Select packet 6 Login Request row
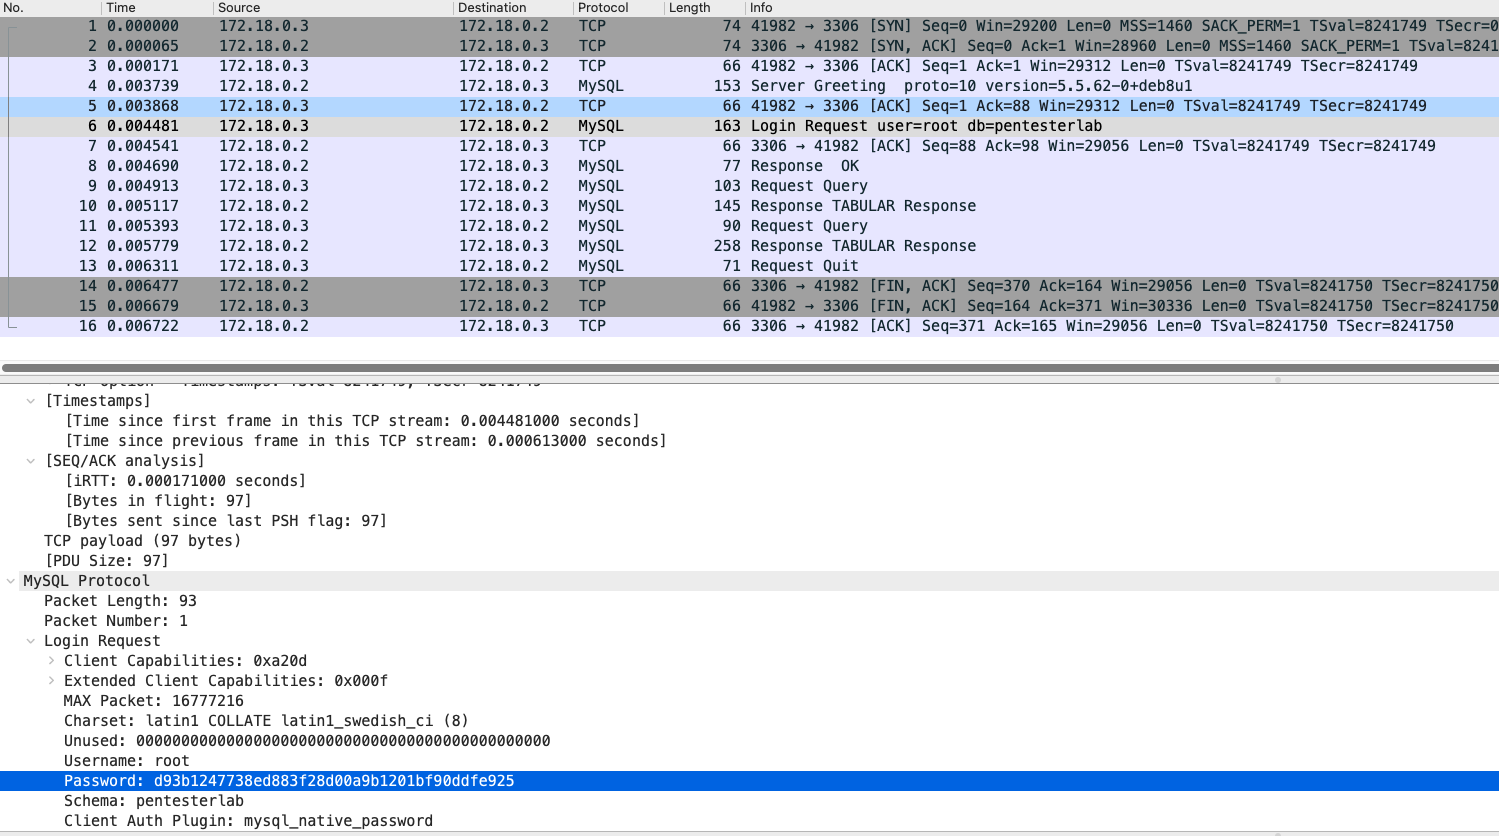 749,126
